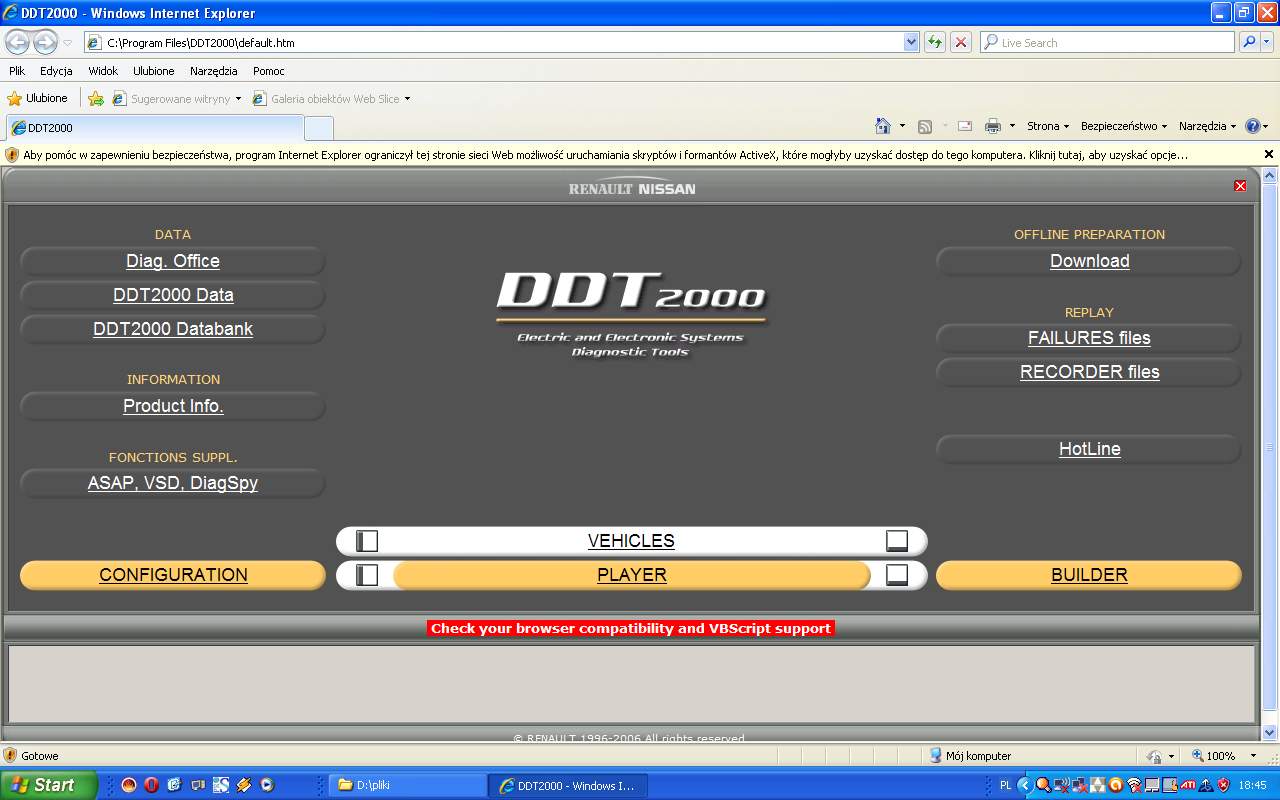Open the Ulubione menu
The image size is (1280, 800).
[x=154, y=71]
